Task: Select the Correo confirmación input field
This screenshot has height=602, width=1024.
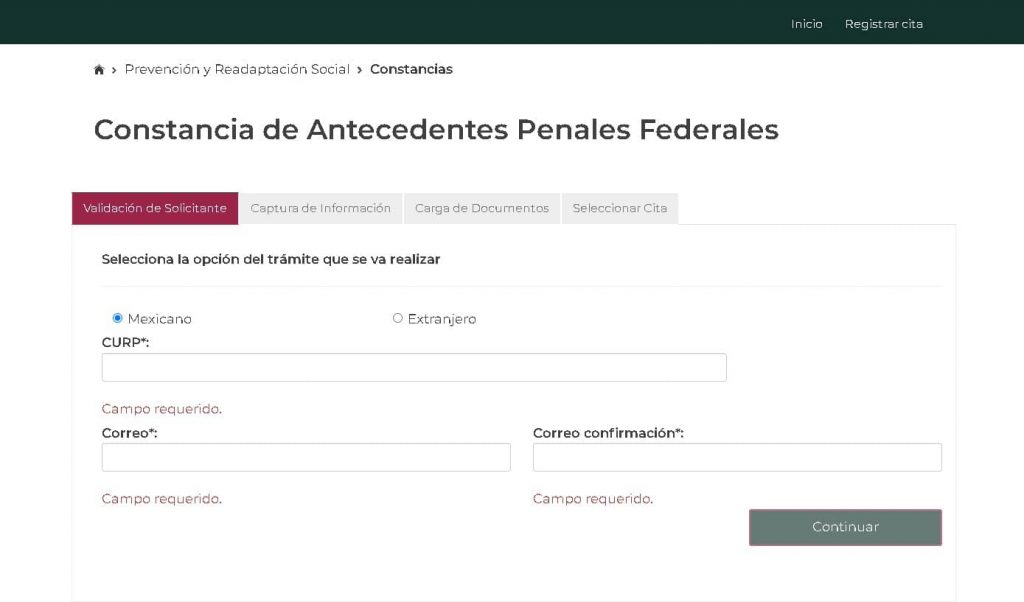Action: (737, 457)
